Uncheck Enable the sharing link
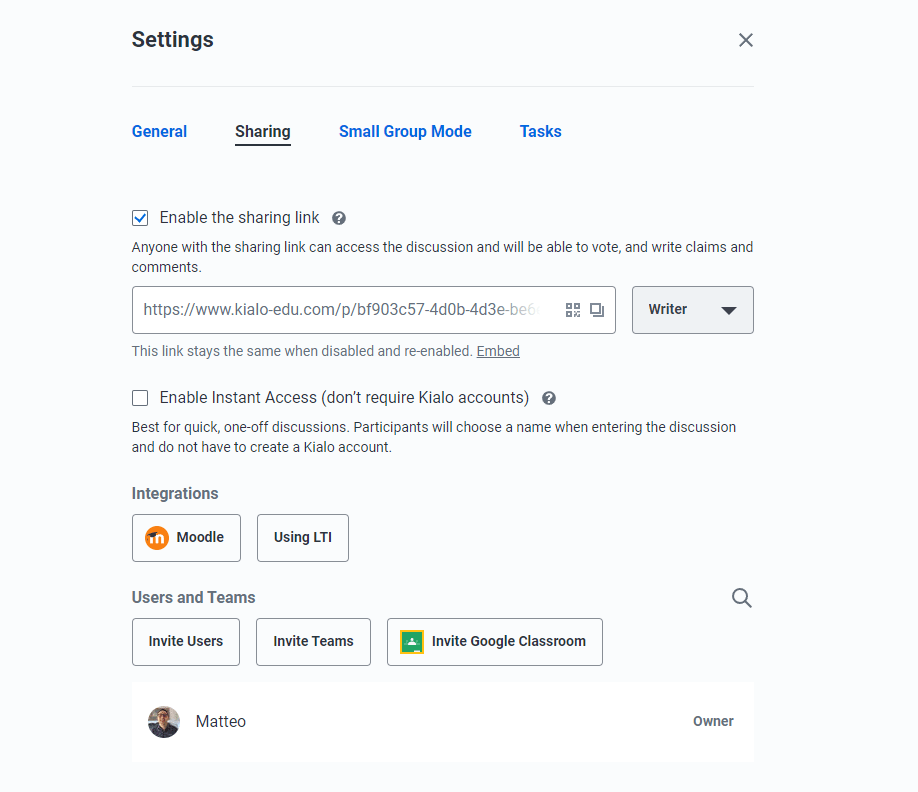918x792 pixels. [x=140, y=218]
